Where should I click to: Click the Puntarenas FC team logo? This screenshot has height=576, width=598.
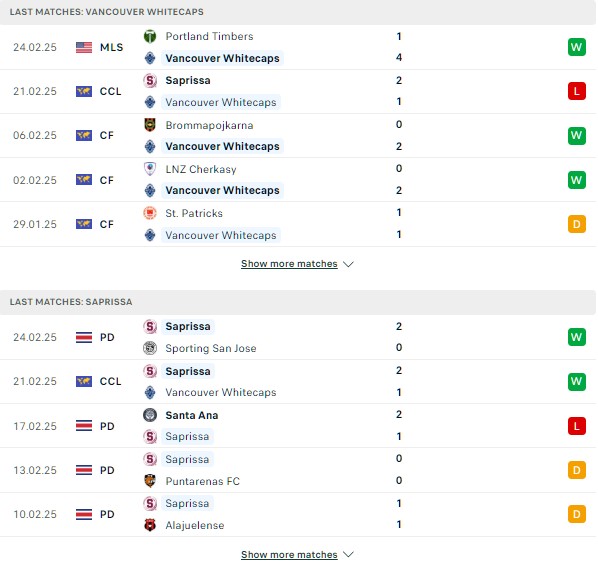(150, 481)
